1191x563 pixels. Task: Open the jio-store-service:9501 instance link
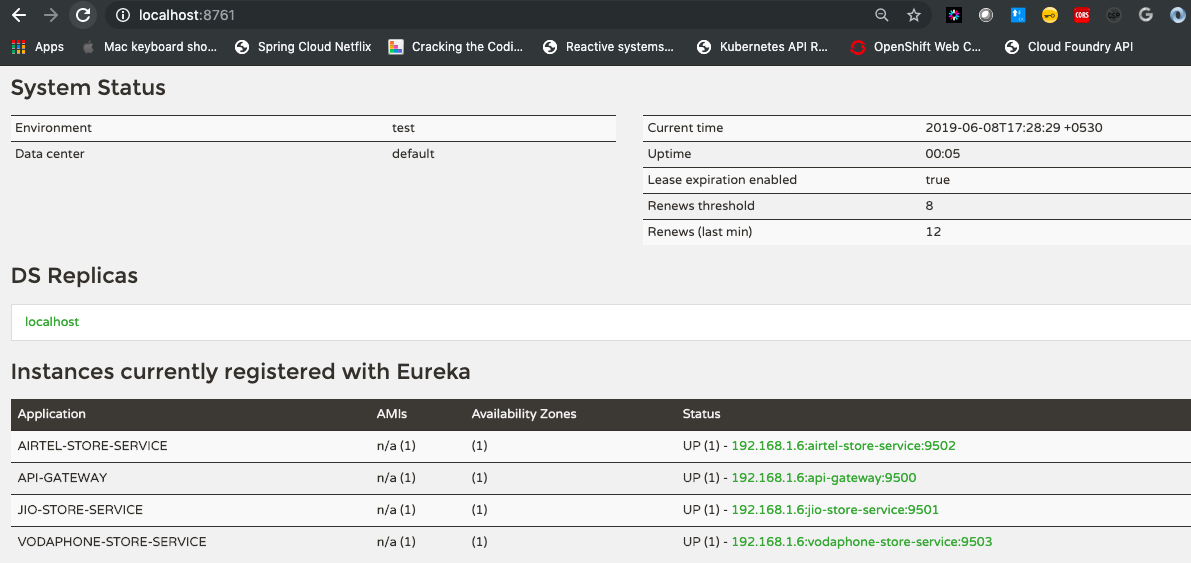[835, 510]
